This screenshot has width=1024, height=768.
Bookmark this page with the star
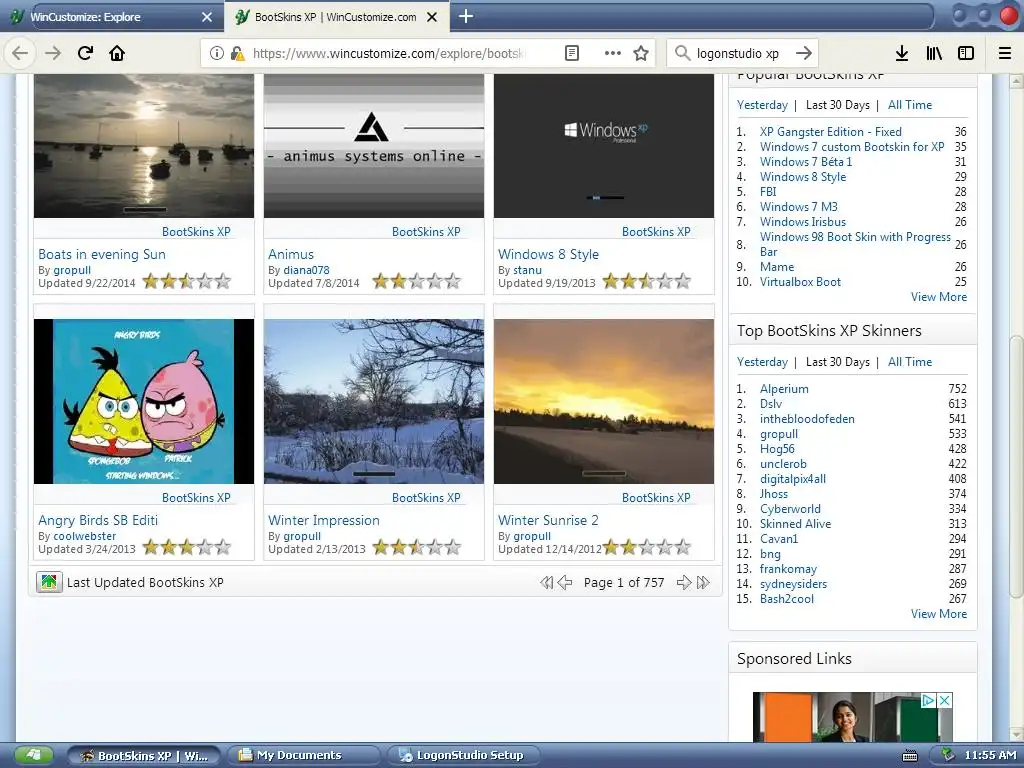click(641, 53)
